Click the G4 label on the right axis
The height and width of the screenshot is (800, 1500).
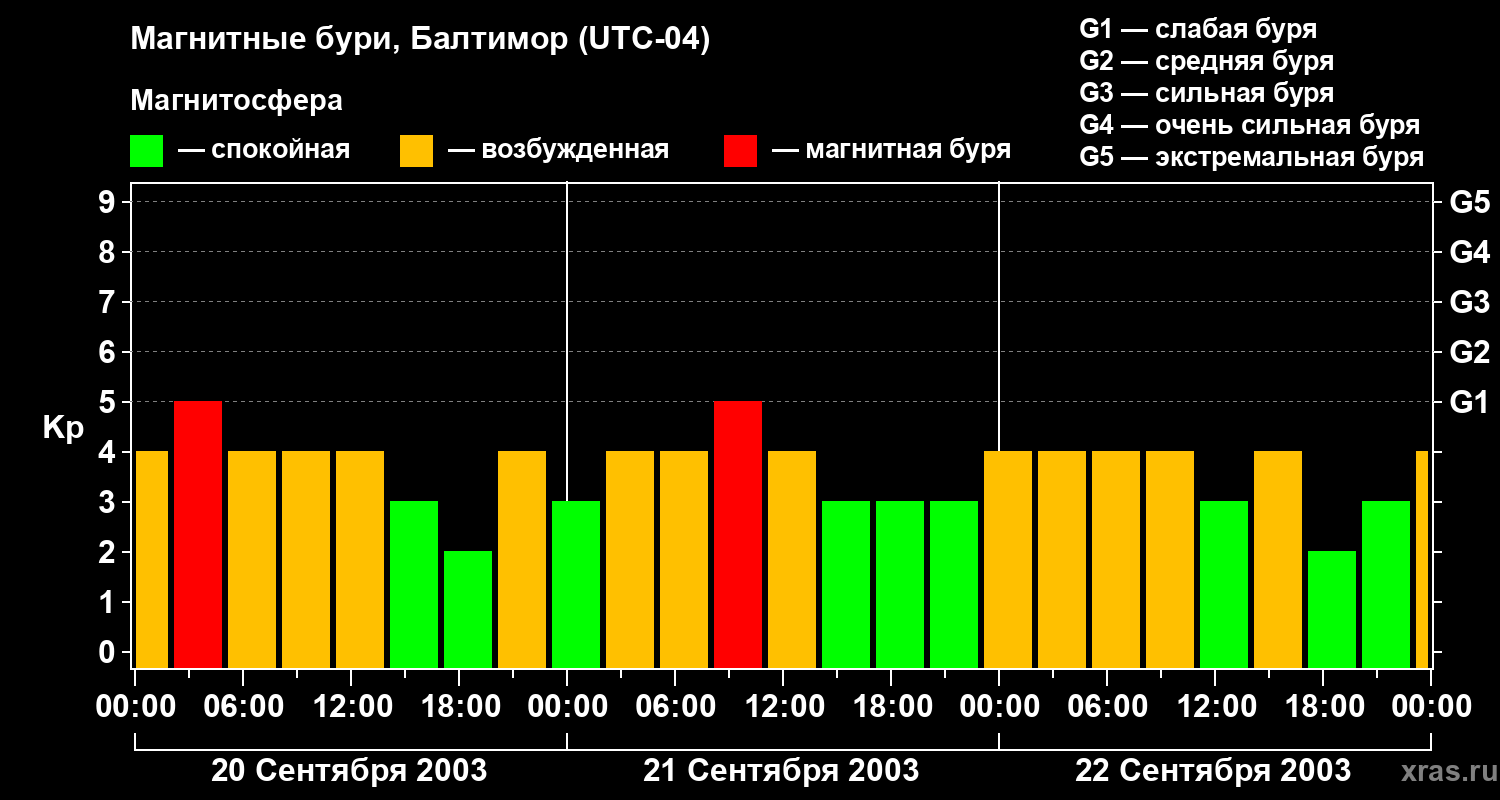pyautogui.click(x=1470, y=252)
